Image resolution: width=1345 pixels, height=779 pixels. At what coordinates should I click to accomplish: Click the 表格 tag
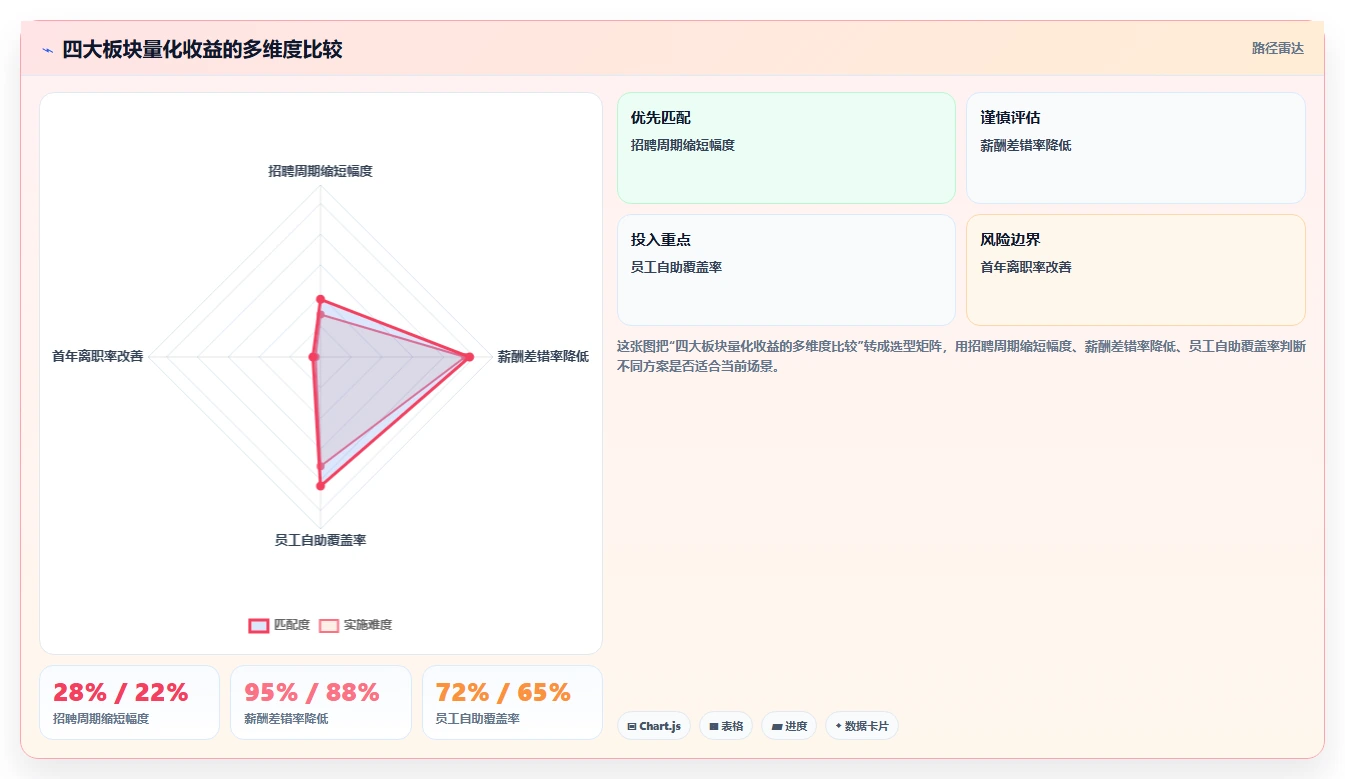coord(726,726)
